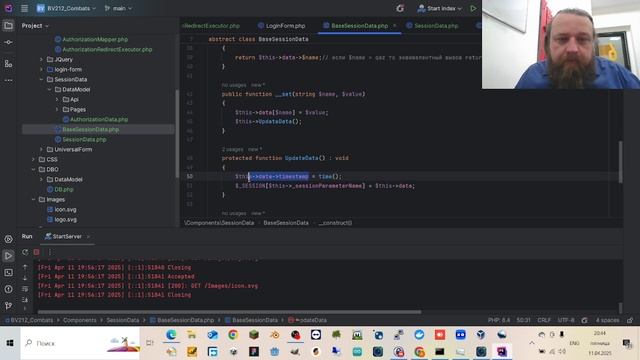Expand the UniversalForm folder

coord(41,149)
